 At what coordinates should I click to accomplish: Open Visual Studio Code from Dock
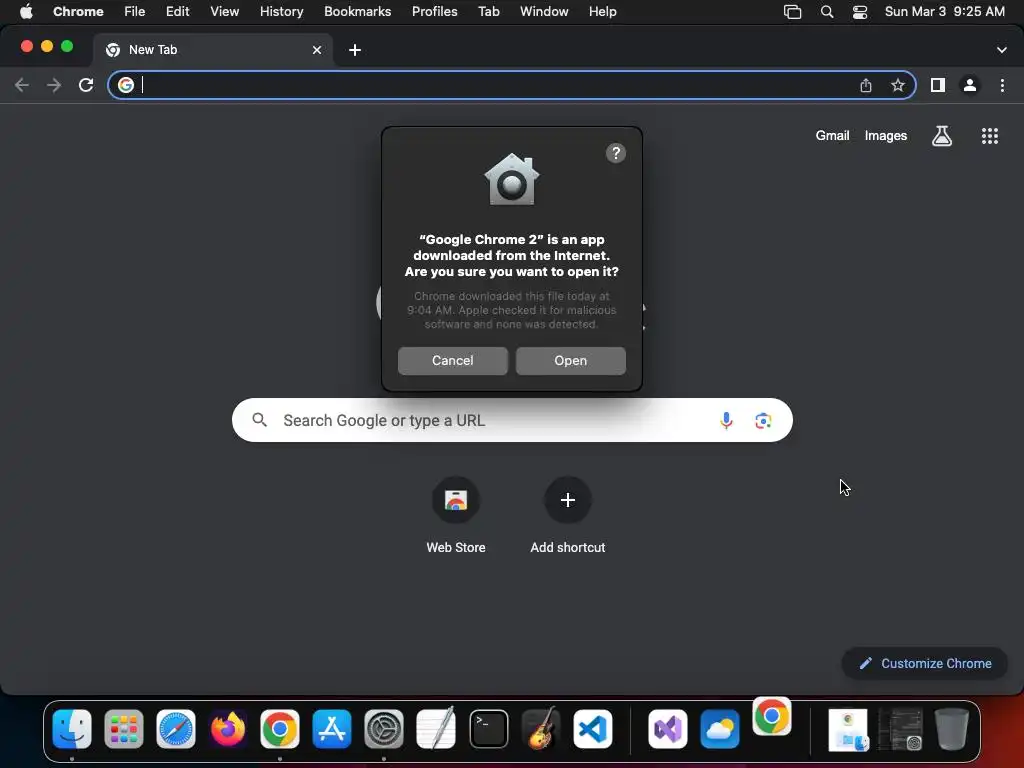[x=593, y=729]
